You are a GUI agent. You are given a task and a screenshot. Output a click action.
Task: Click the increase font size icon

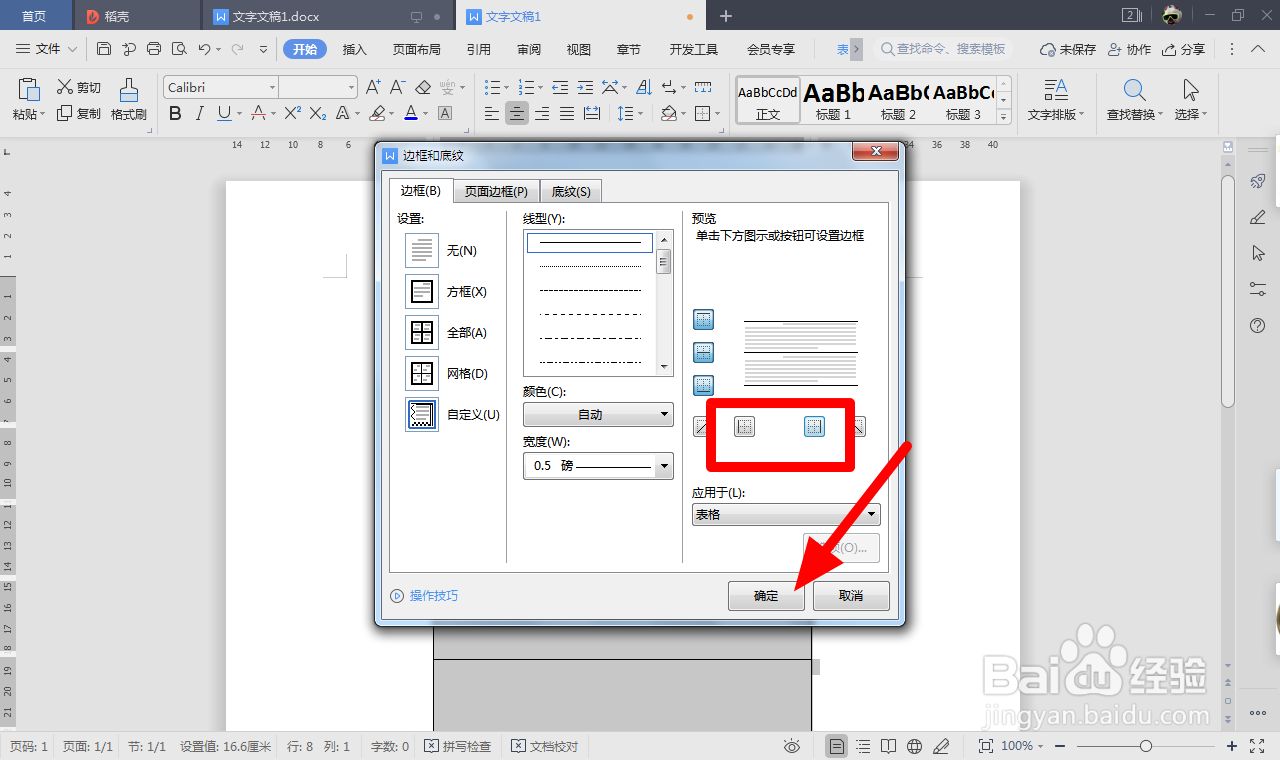tap(373, 87)
